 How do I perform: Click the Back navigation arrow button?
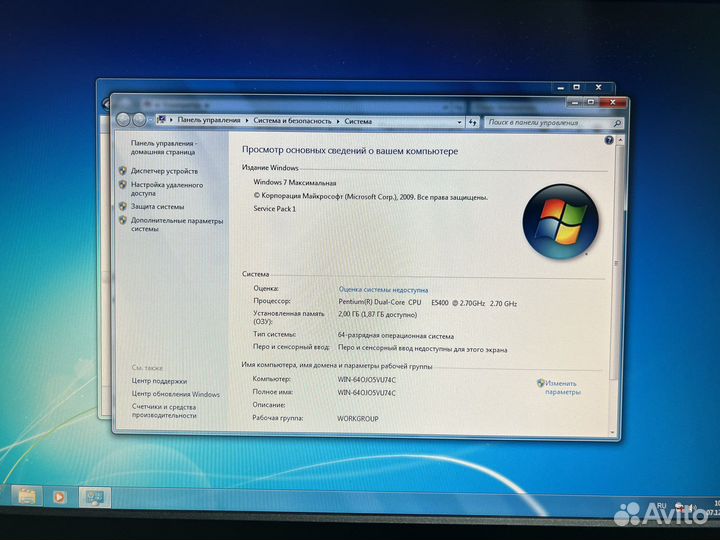point(123,120)
